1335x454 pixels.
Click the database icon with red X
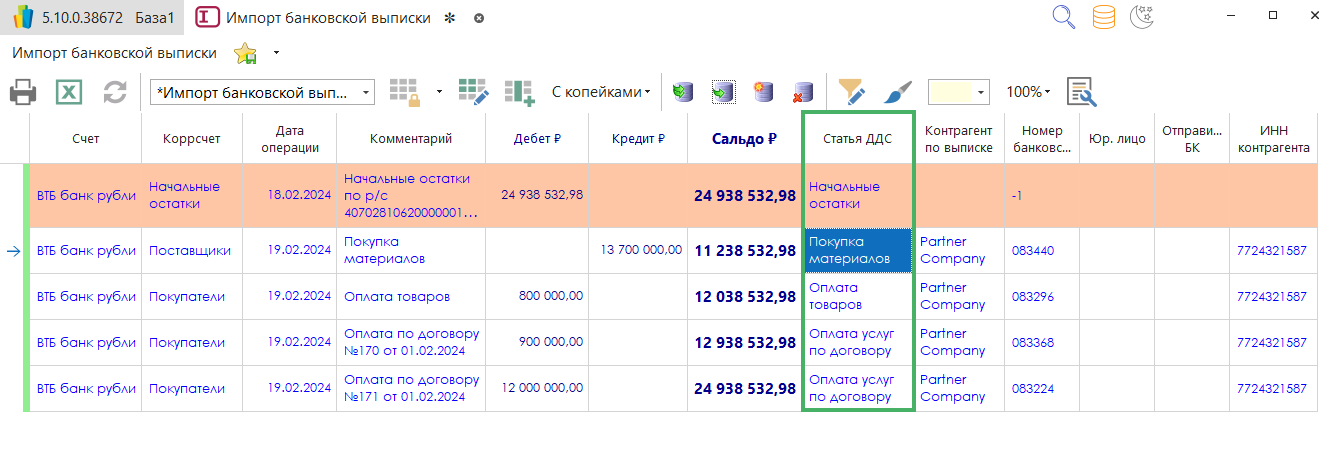pyautogui.click(x=802, y=92)
